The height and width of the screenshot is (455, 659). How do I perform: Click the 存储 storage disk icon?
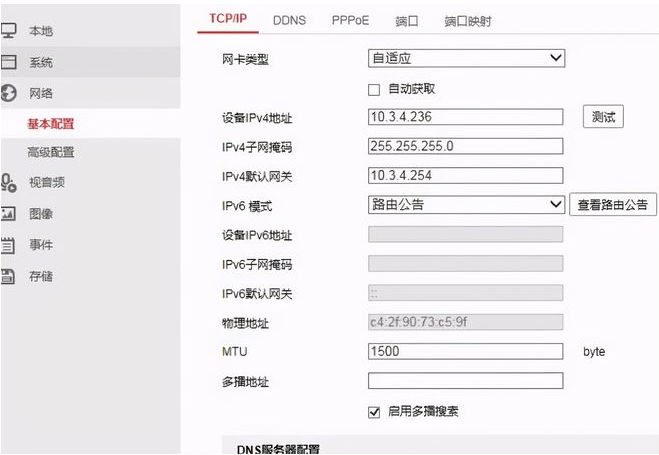coord(9,275)
